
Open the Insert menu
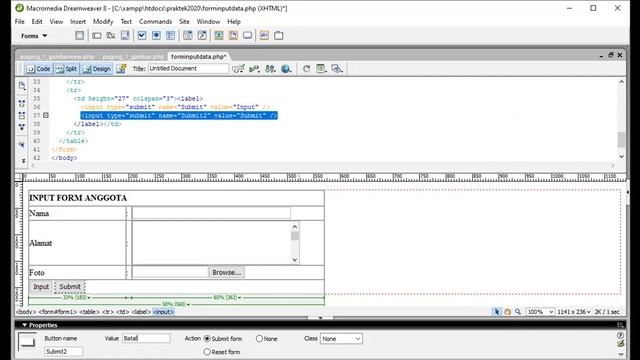coord(78,22)
